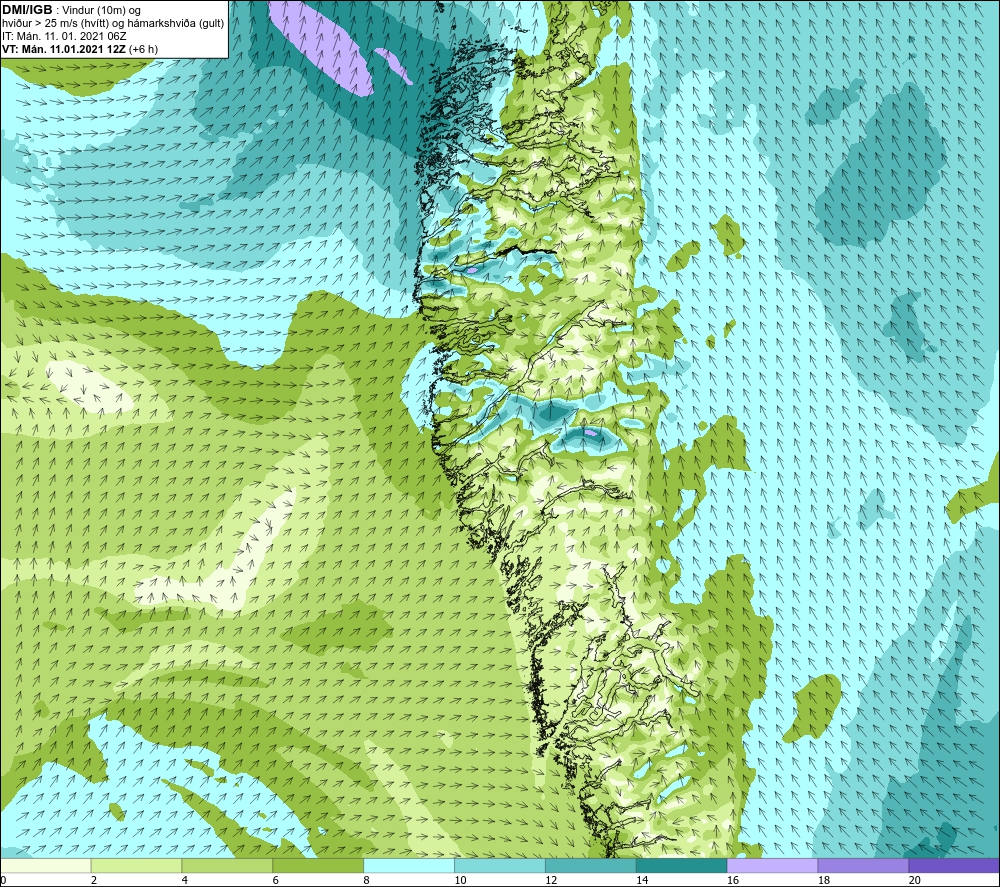This screenshot has width=1000, height=887.
Task: Click the 18–20 m/s violet swatch
Action: click(x=863, y=865)
